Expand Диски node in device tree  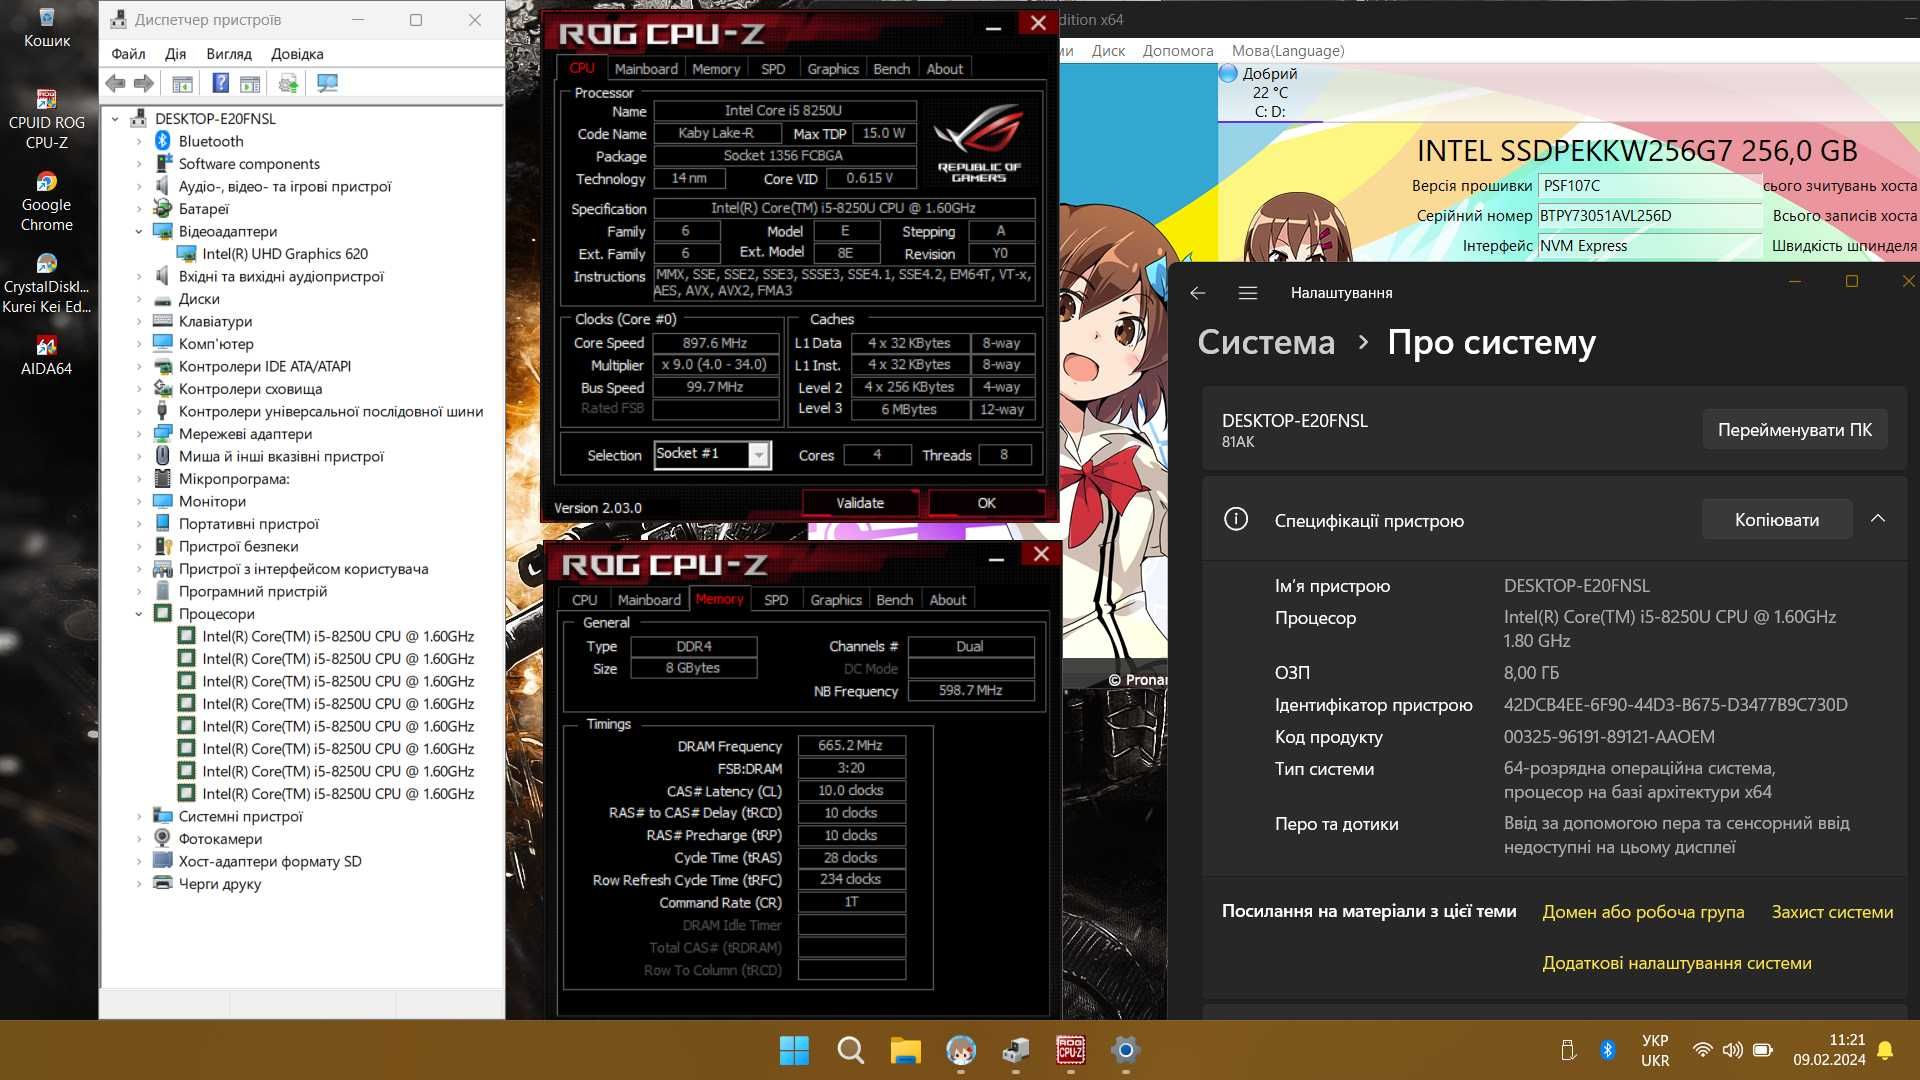tap(139, 299)
